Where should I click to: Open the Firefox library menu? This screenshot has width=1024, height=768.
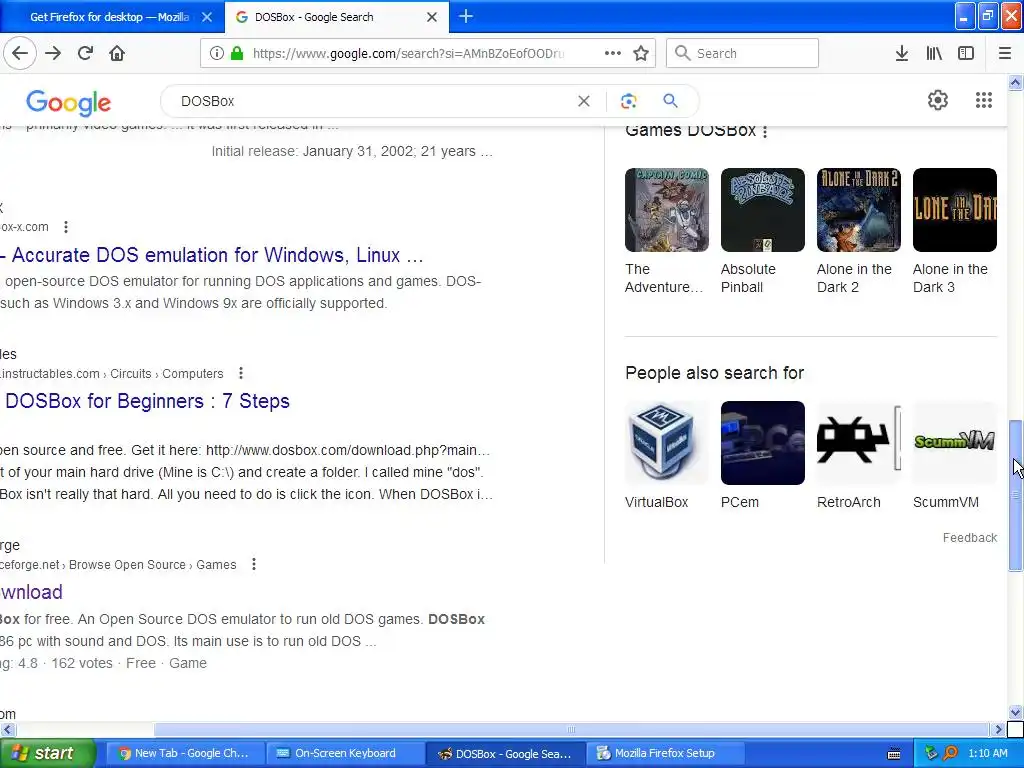click(934, 54)
